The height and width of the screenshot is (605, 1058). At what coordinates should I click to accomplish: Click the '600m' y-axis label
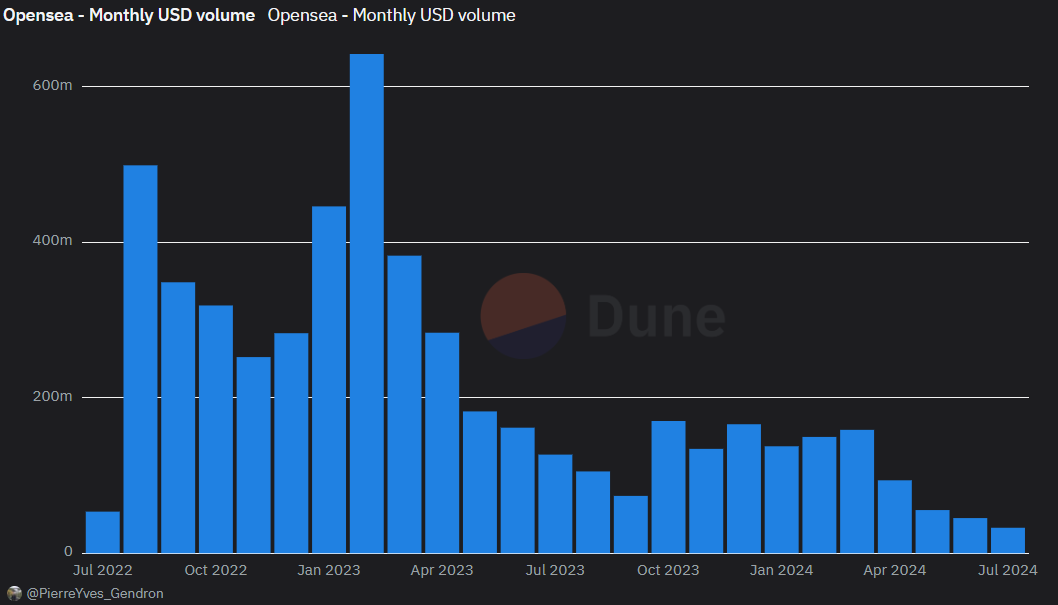point(52,86)
